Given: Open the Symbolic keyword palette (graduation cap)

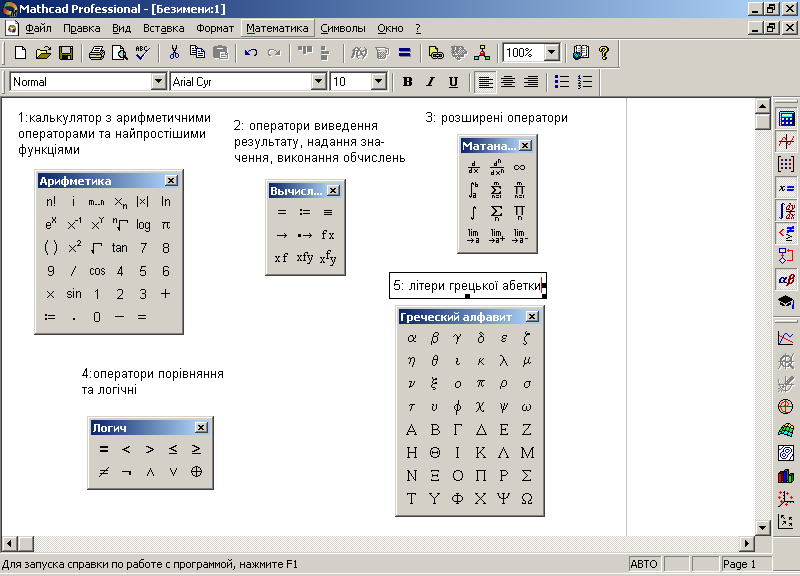Looking at the screenshot, I should [786, 302].
